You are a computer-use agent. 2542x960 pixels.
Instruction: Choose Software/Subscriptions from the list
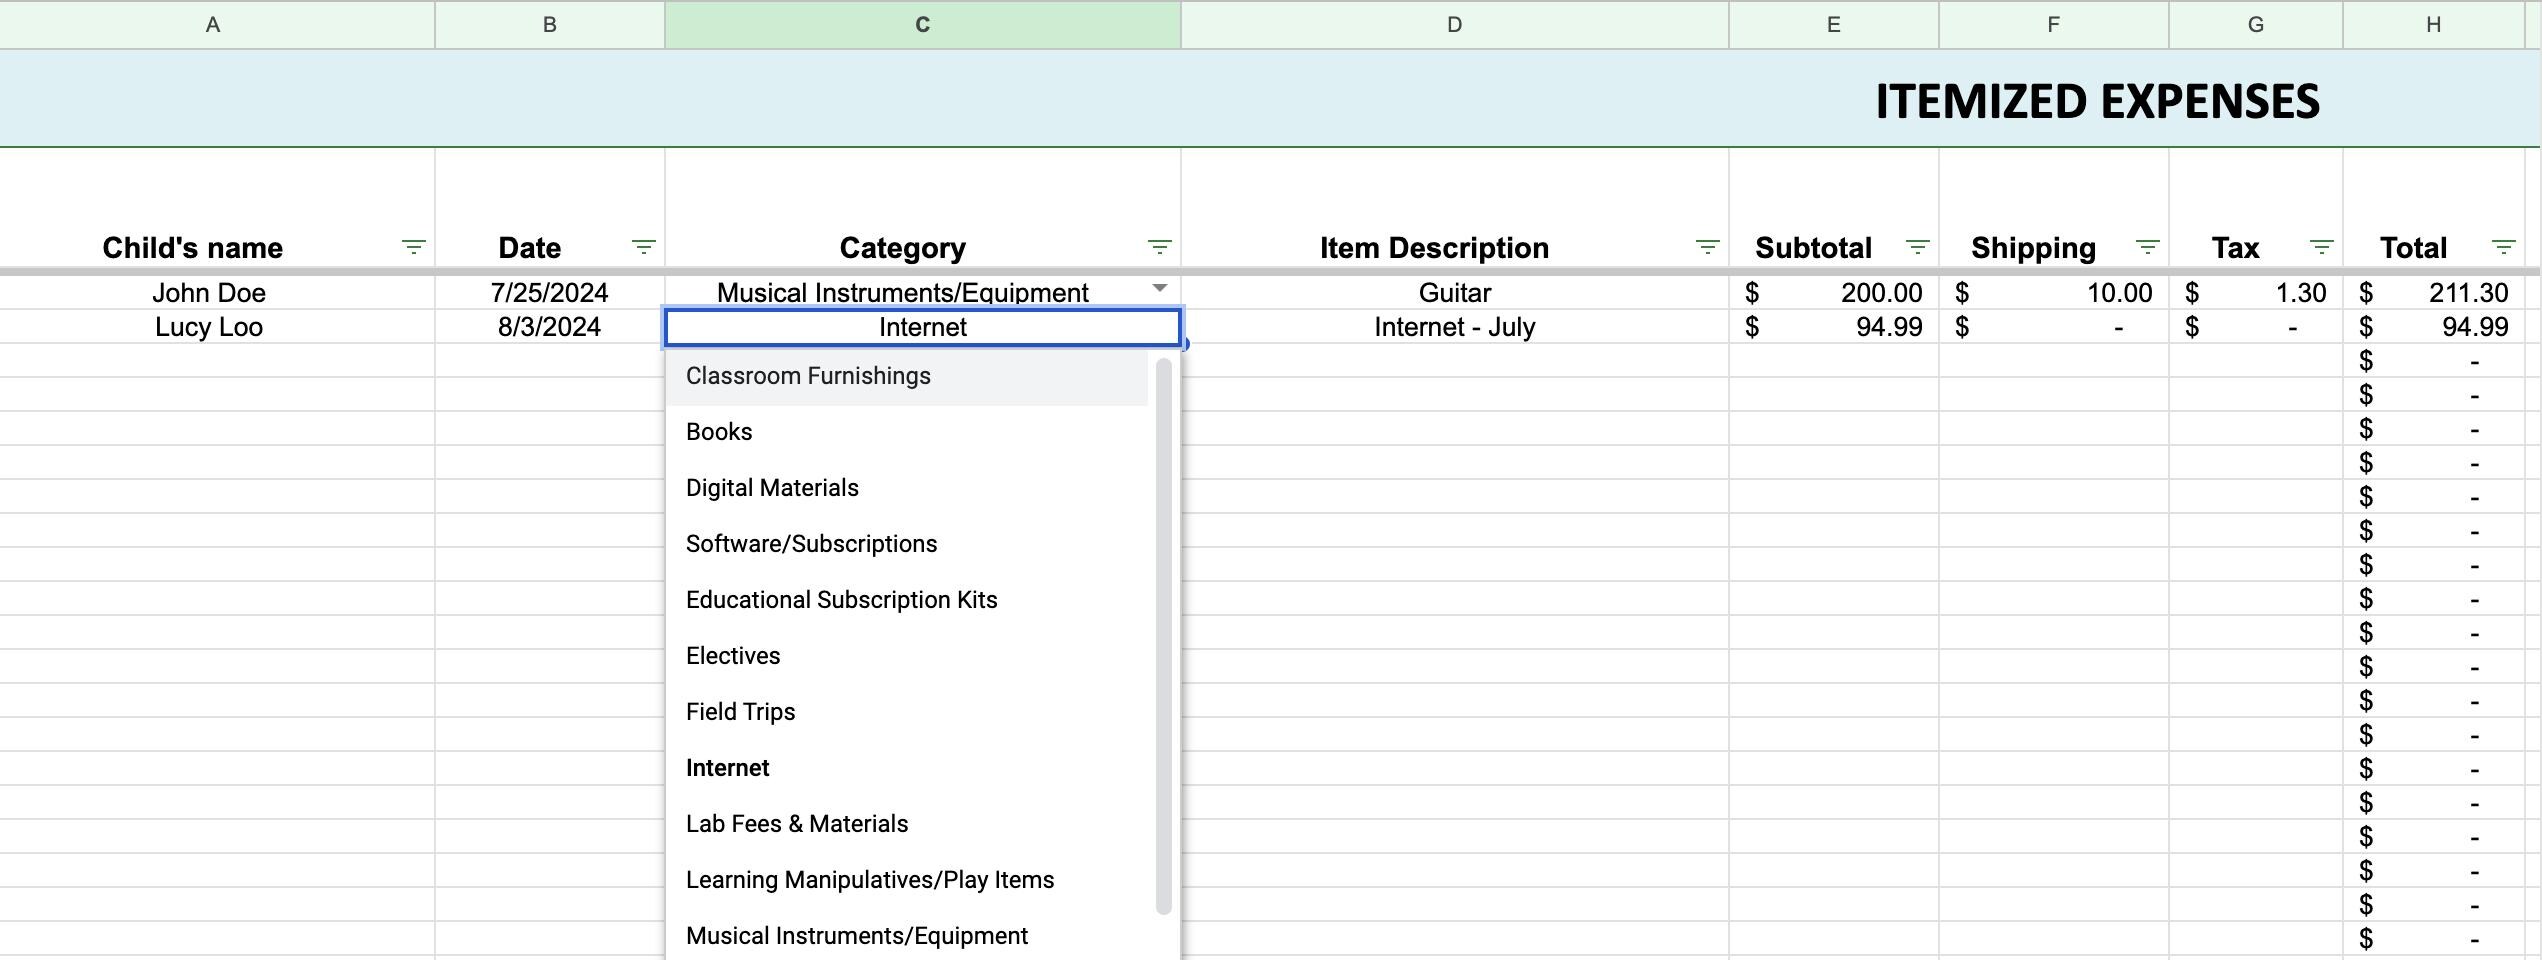(x=811, y=543)
